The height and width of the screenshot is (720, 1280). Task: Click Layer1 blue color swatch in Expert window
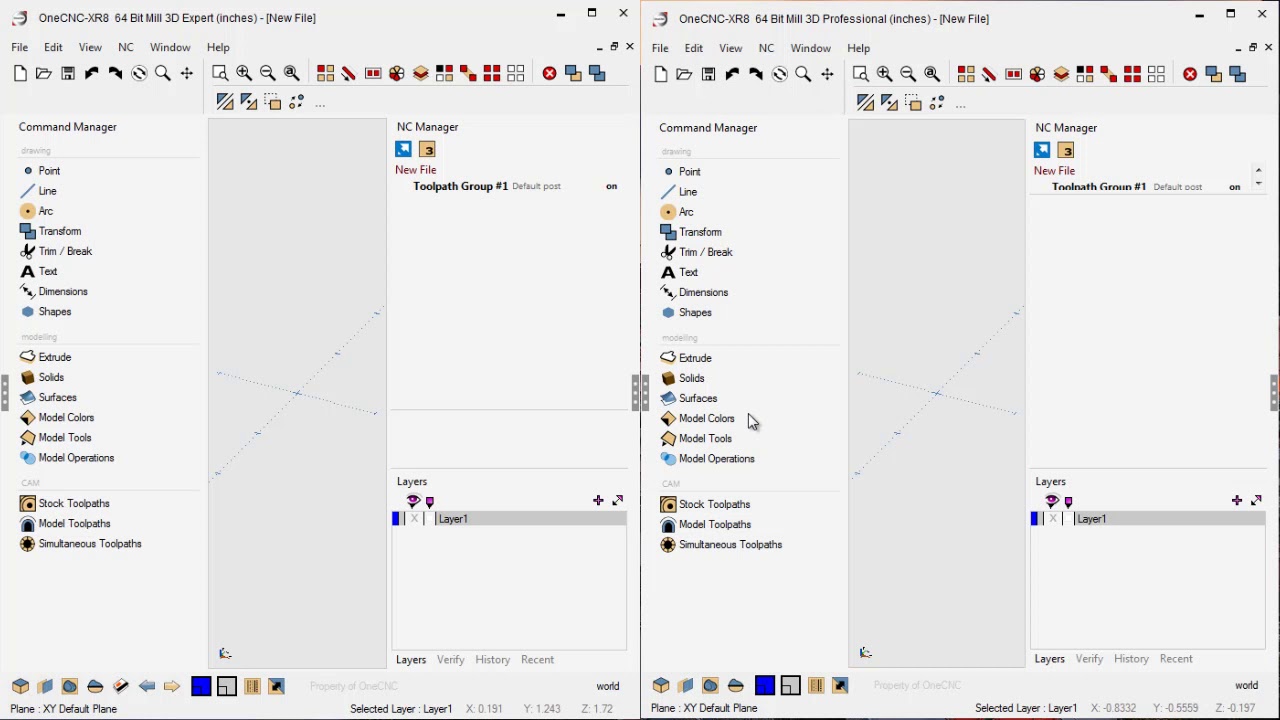point(397,519)
